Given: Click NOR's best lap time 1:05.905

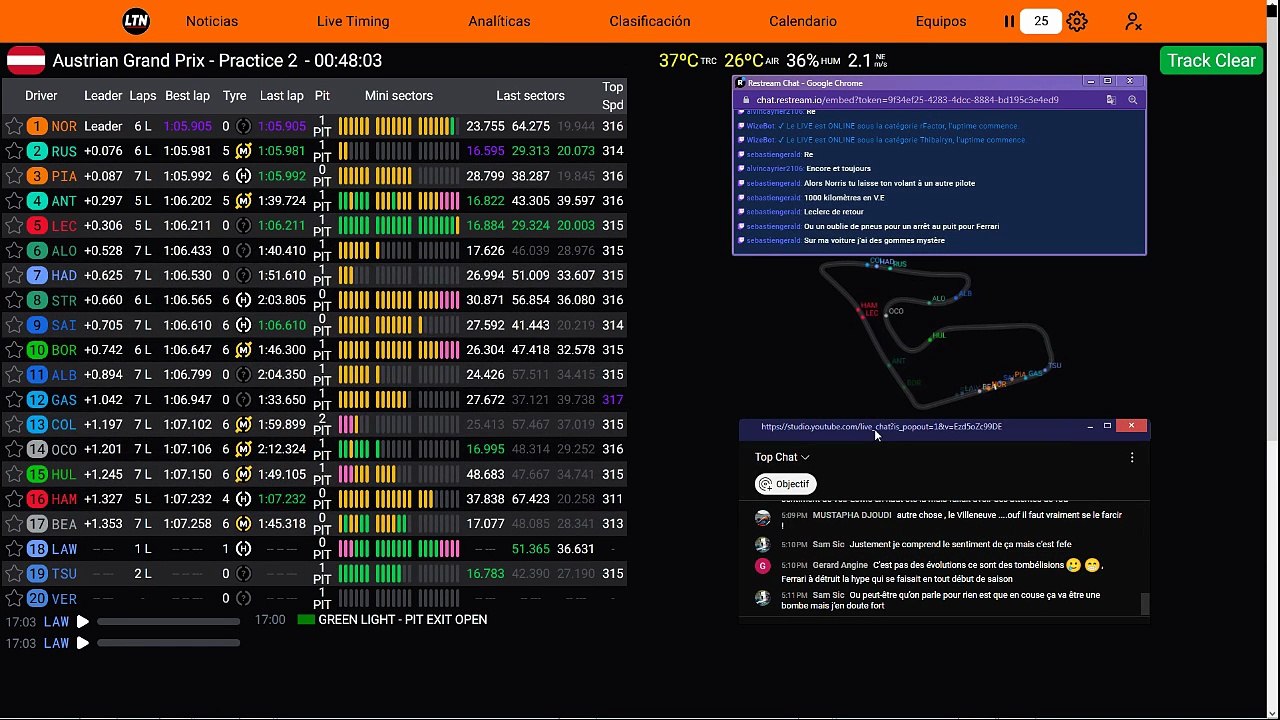Looking at the screenshot, I should click(x=188, y=126).
